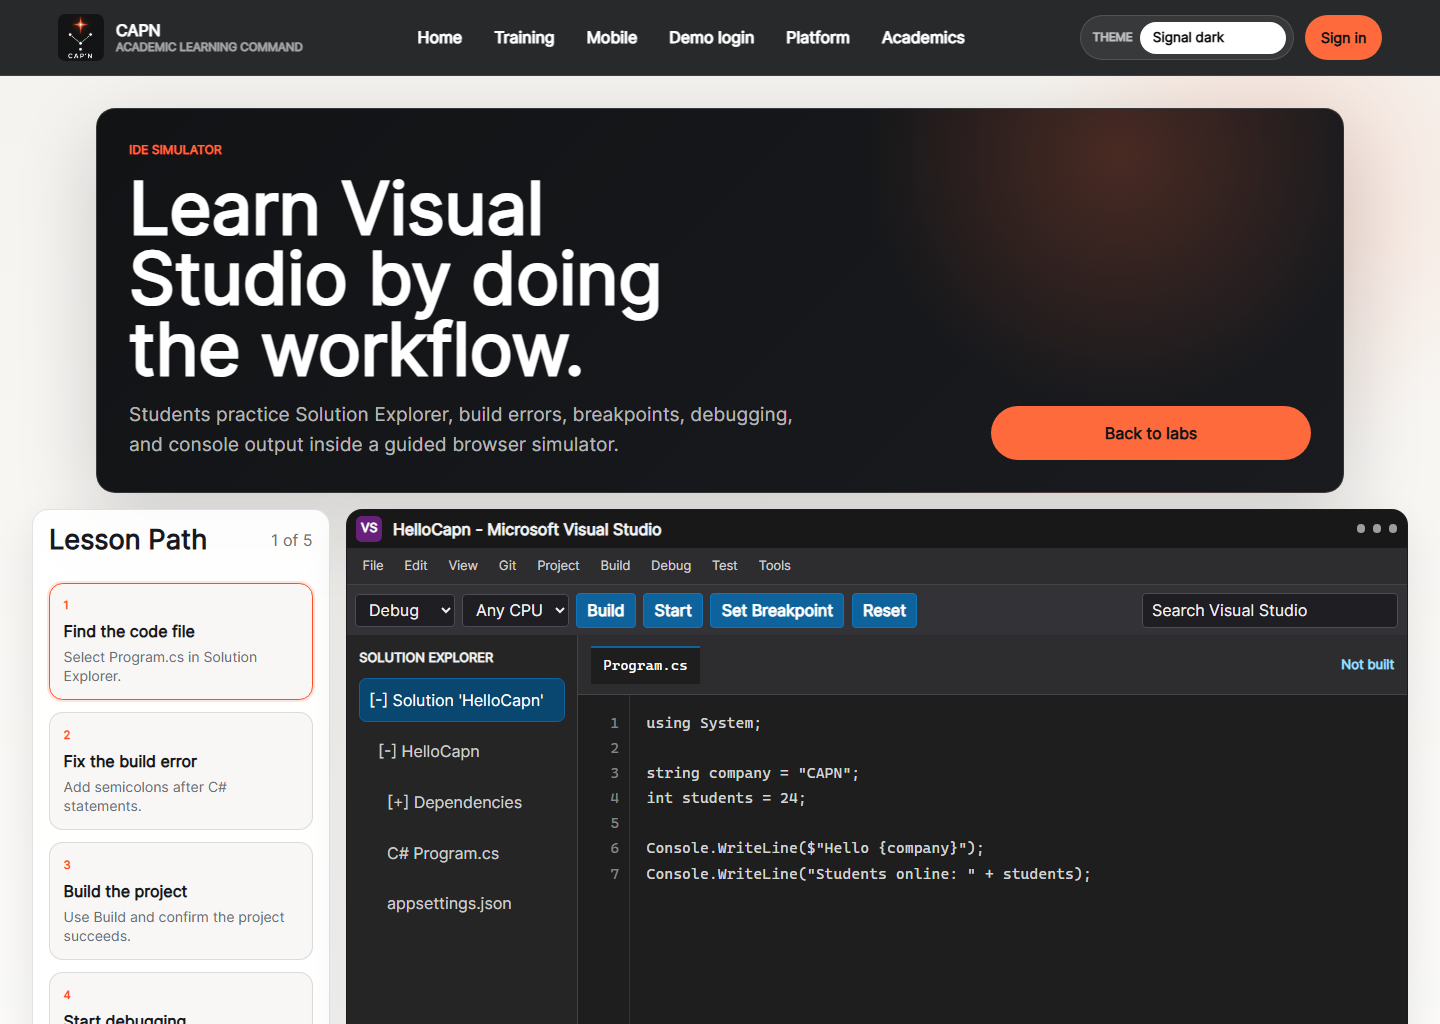Click the SOLUTION EXPLORER panel header
This screenshot has height=1024, width=1440.
(426, 657)
